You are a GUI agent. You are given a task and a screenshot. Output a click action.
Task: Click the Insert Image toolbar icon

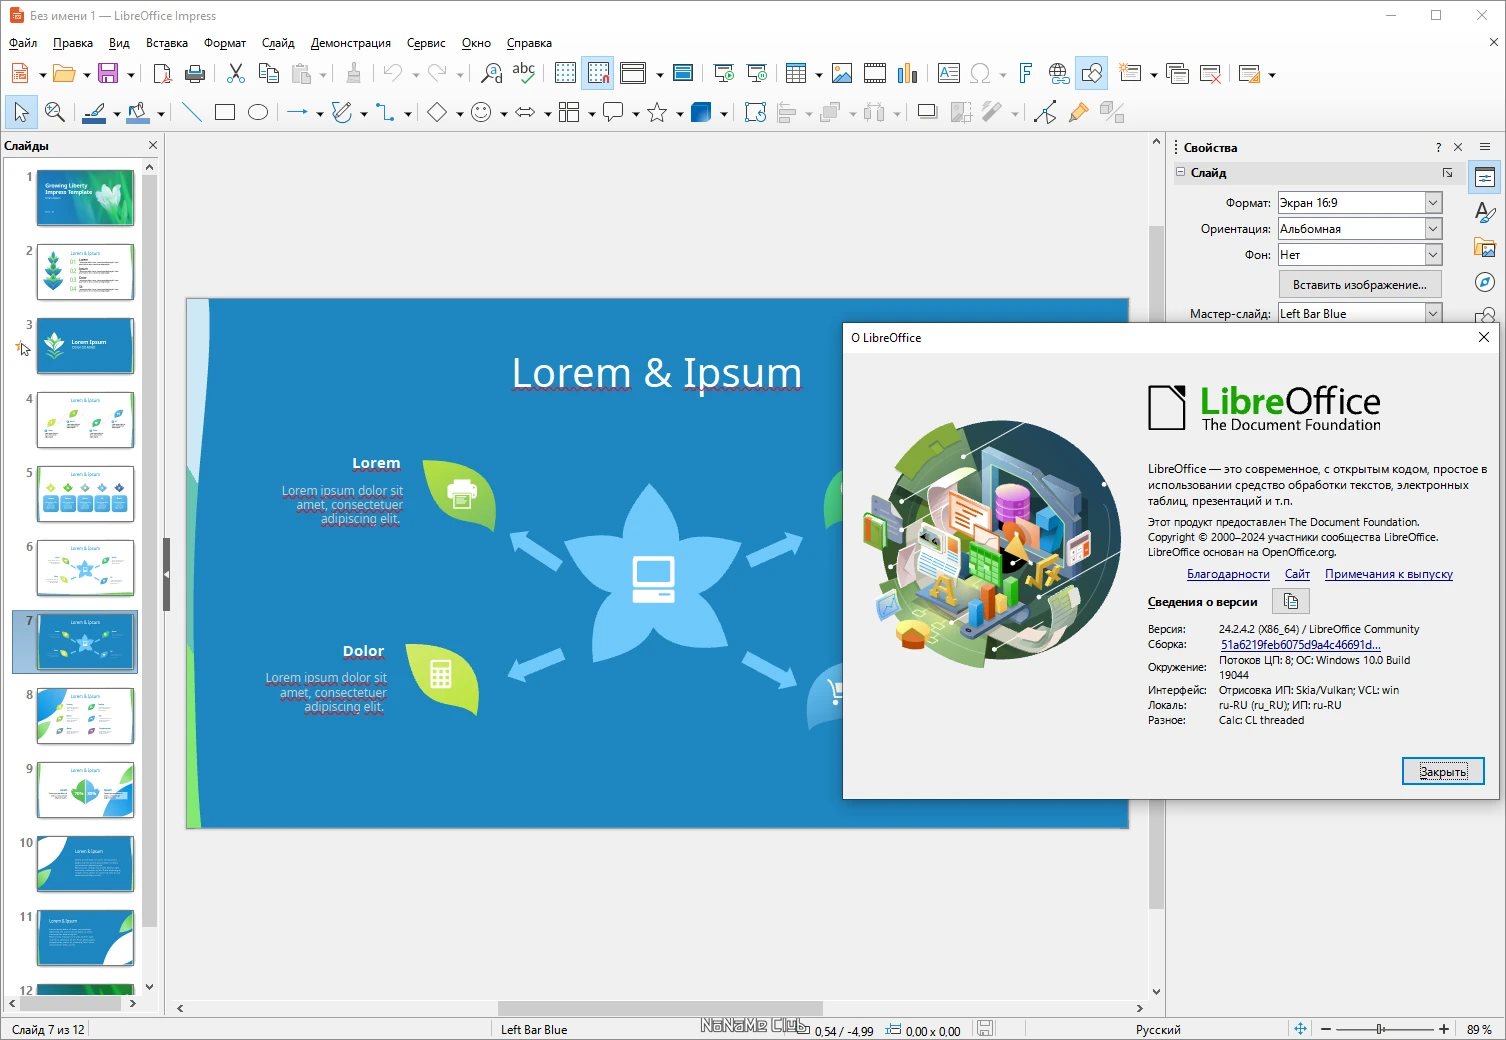point(842,73)
